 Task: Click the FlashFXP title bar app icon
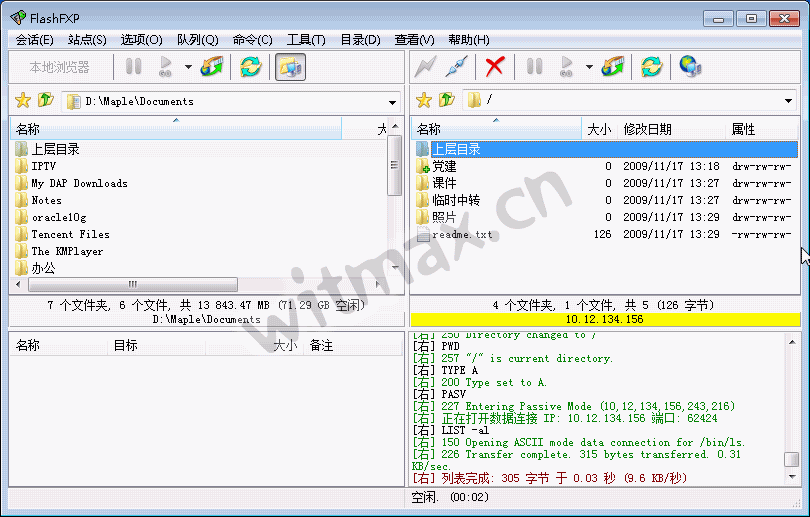point(18,18)
